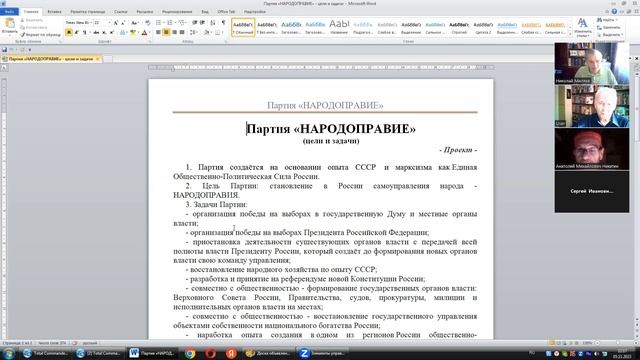Click the Сергей Иванович participant tile

click(591, 191)
